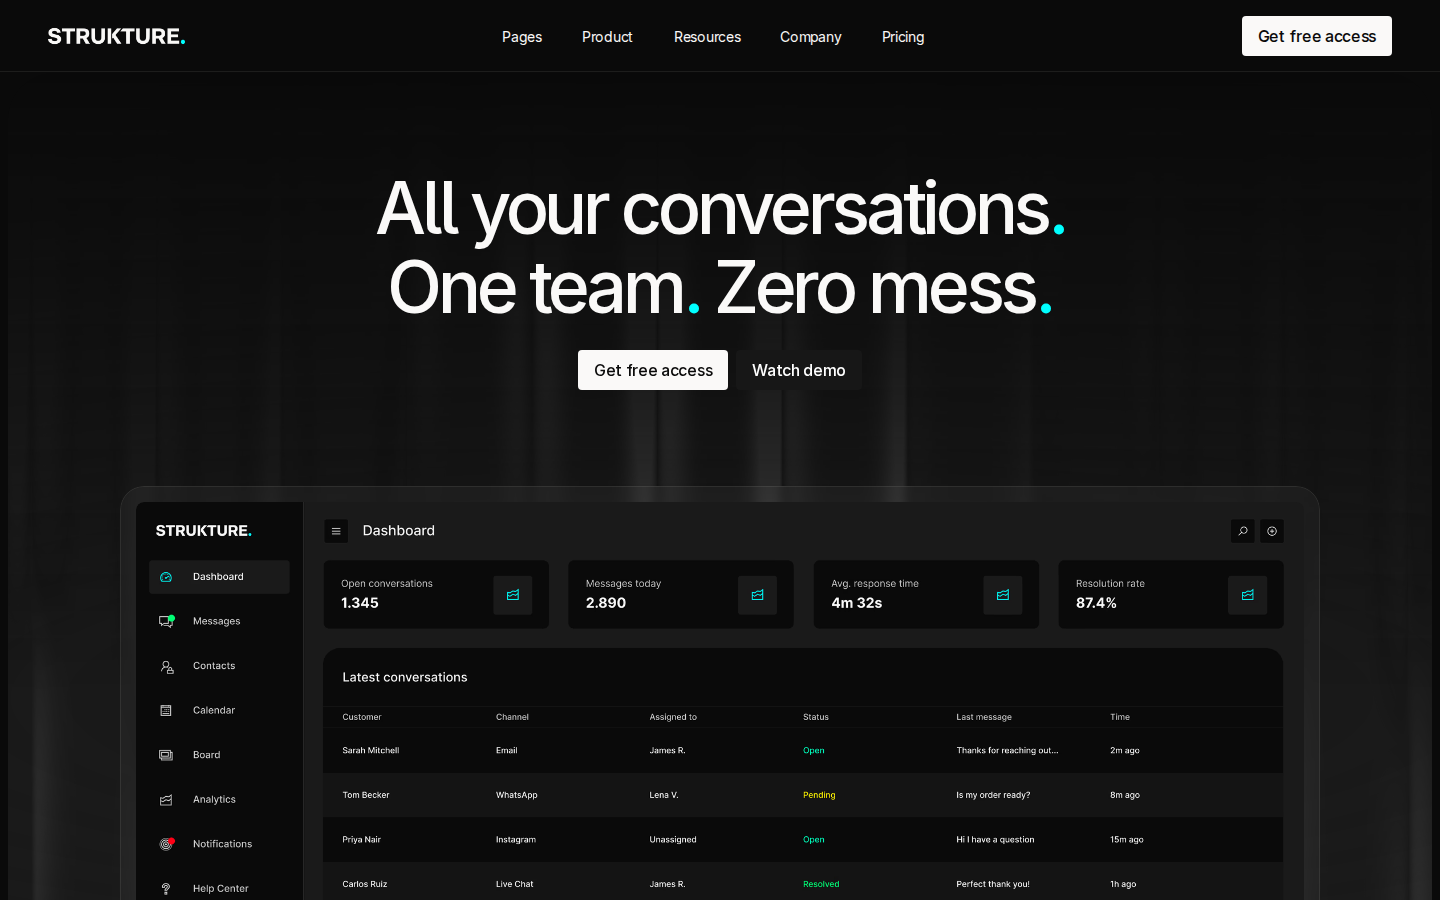1440x900 pixels.
Task: Click the Status column header
Action: tap(816, 717)
